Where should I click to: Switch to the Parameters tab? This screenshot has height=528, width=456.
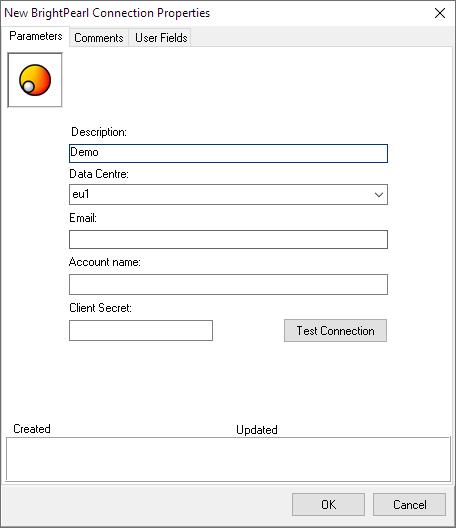[36, 36]
